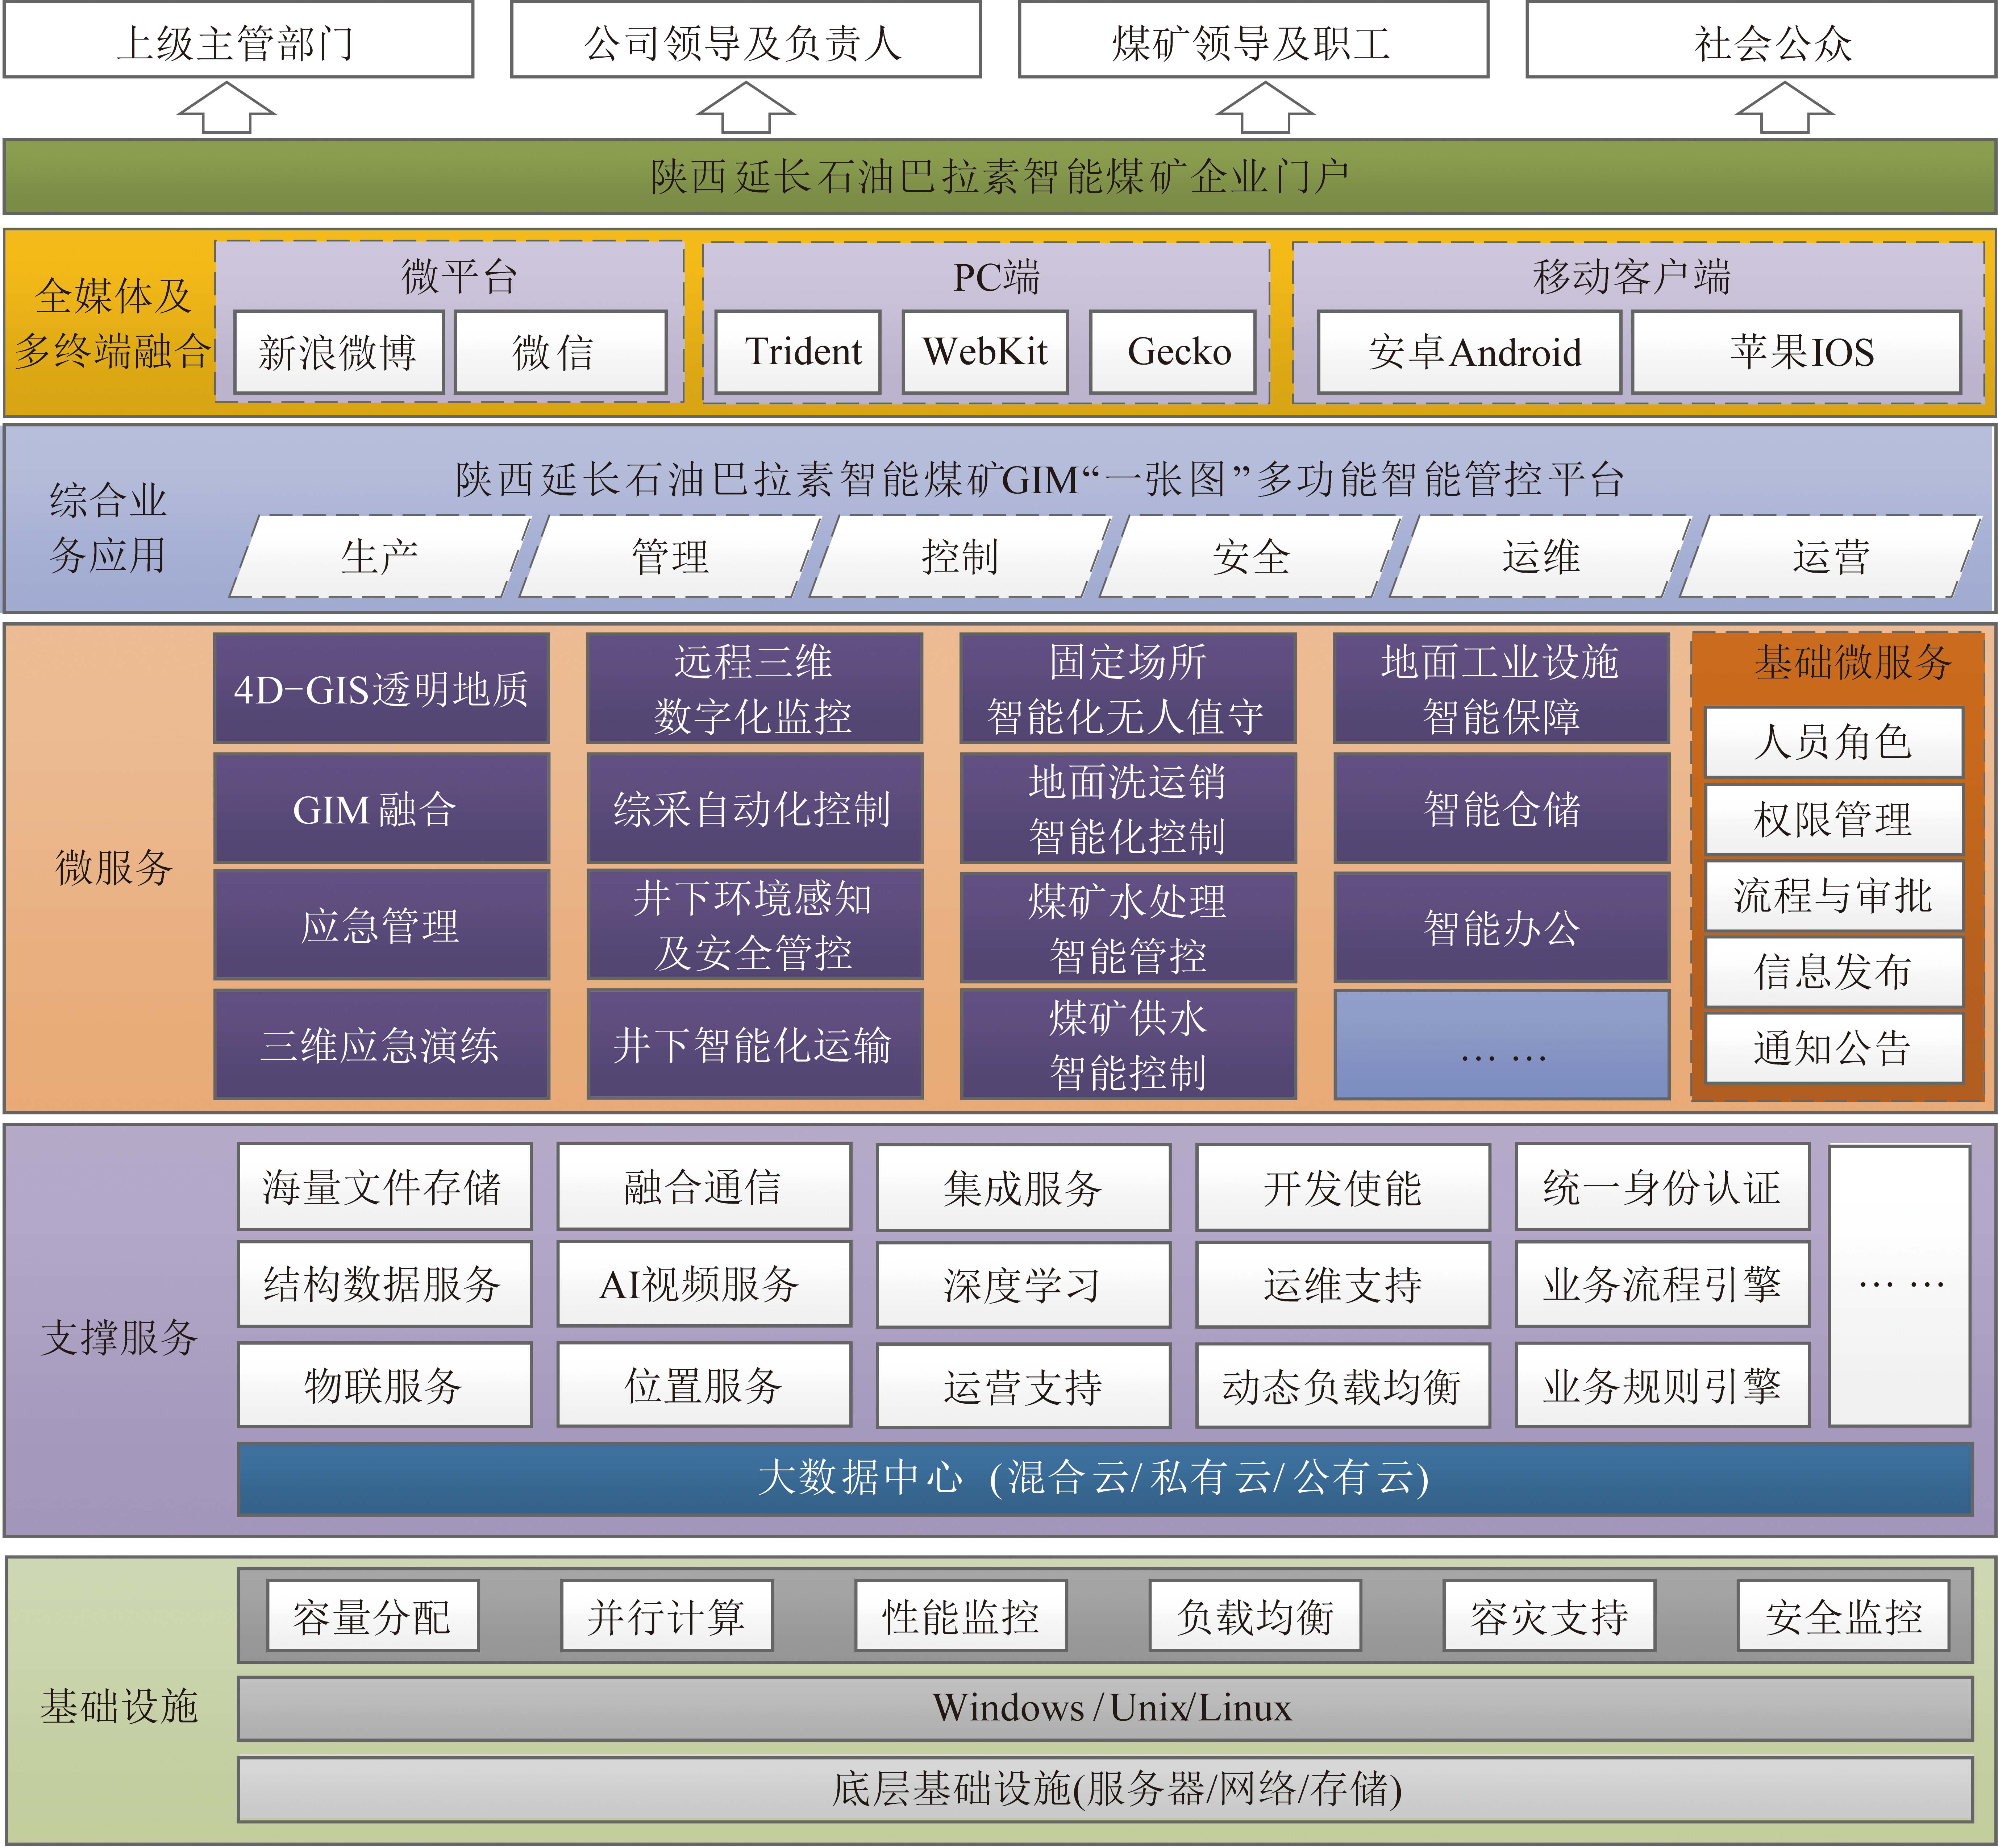1998x1848 pixels.
Task: Click 固定场所智能化无人值守 block
Action: pos(1128,688)
